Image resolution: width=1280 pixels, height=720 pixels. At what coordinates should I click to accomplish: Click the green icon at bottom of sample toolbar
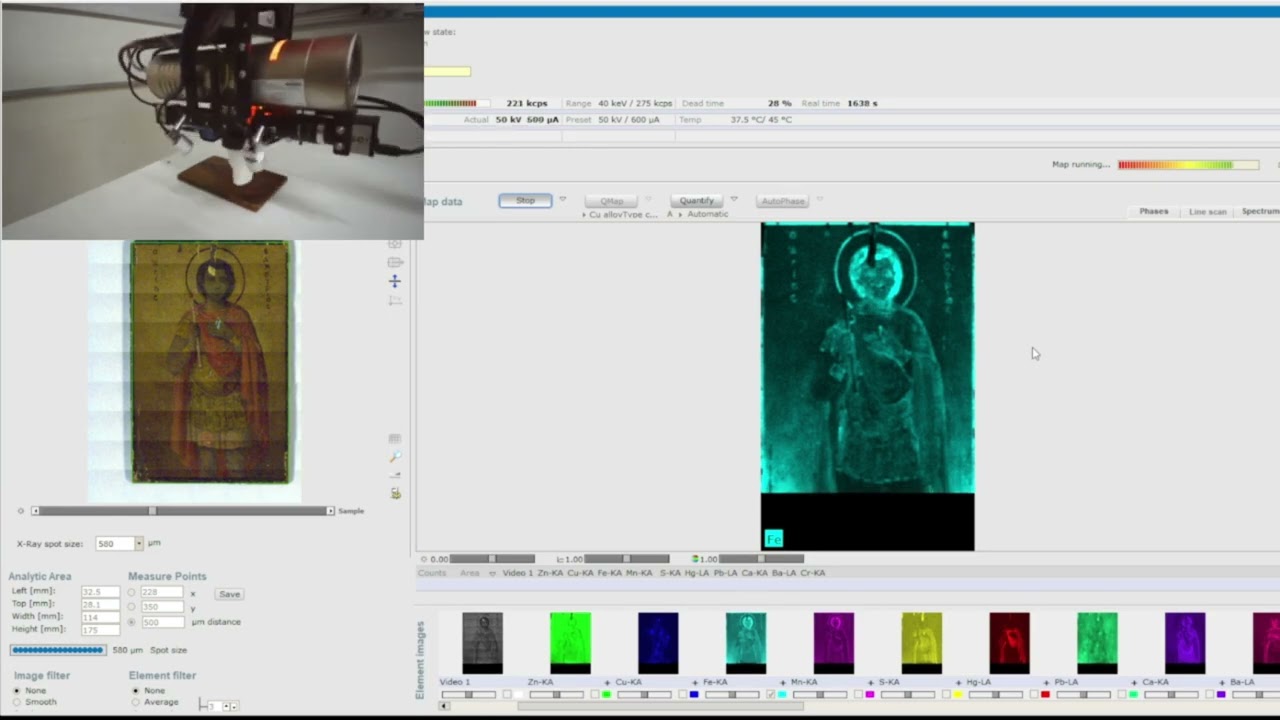tap(395, 493)
